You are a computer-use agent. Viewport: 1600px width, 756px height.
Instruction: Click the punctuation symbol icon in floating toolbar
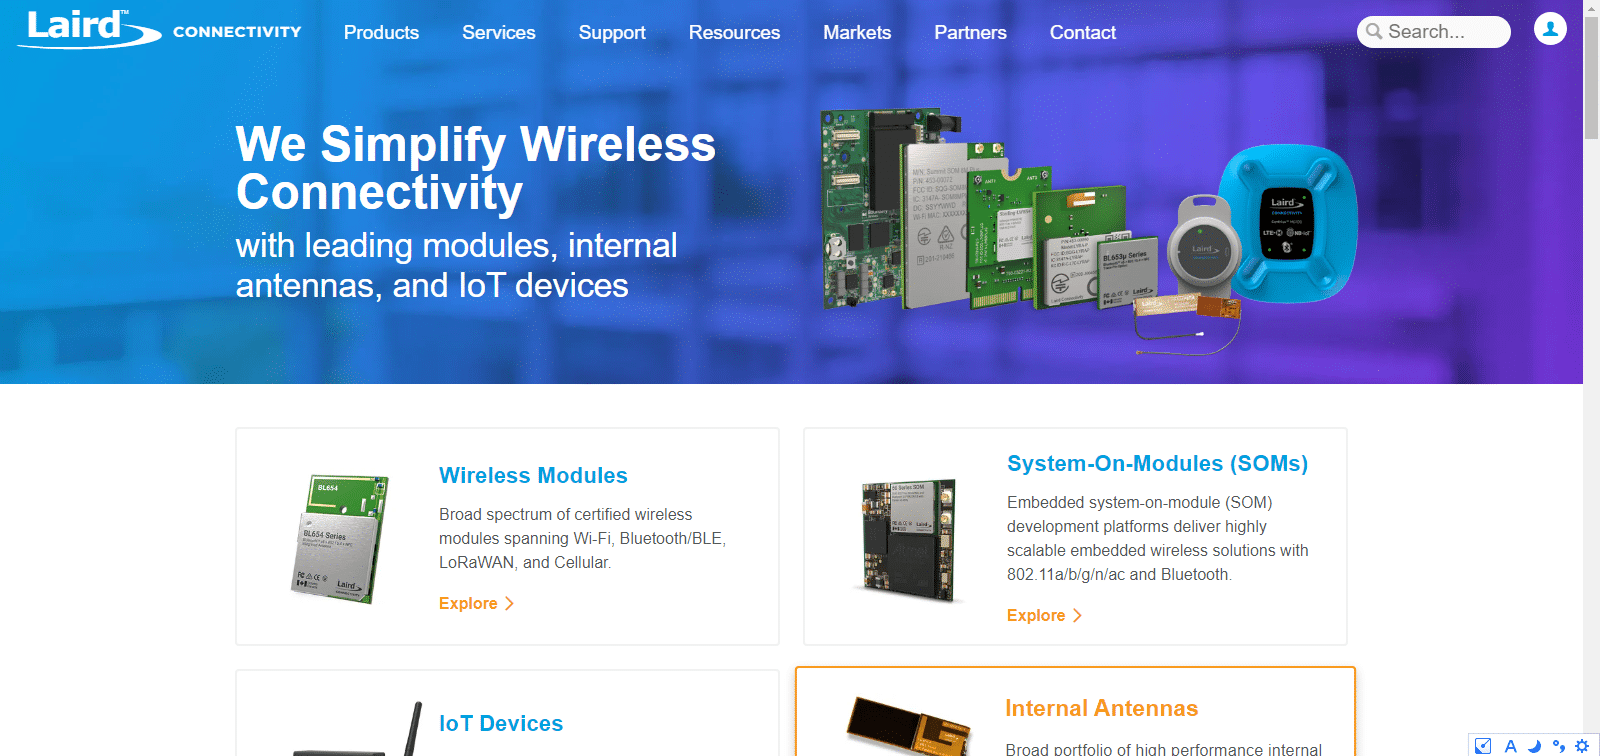pos(1558,746)
